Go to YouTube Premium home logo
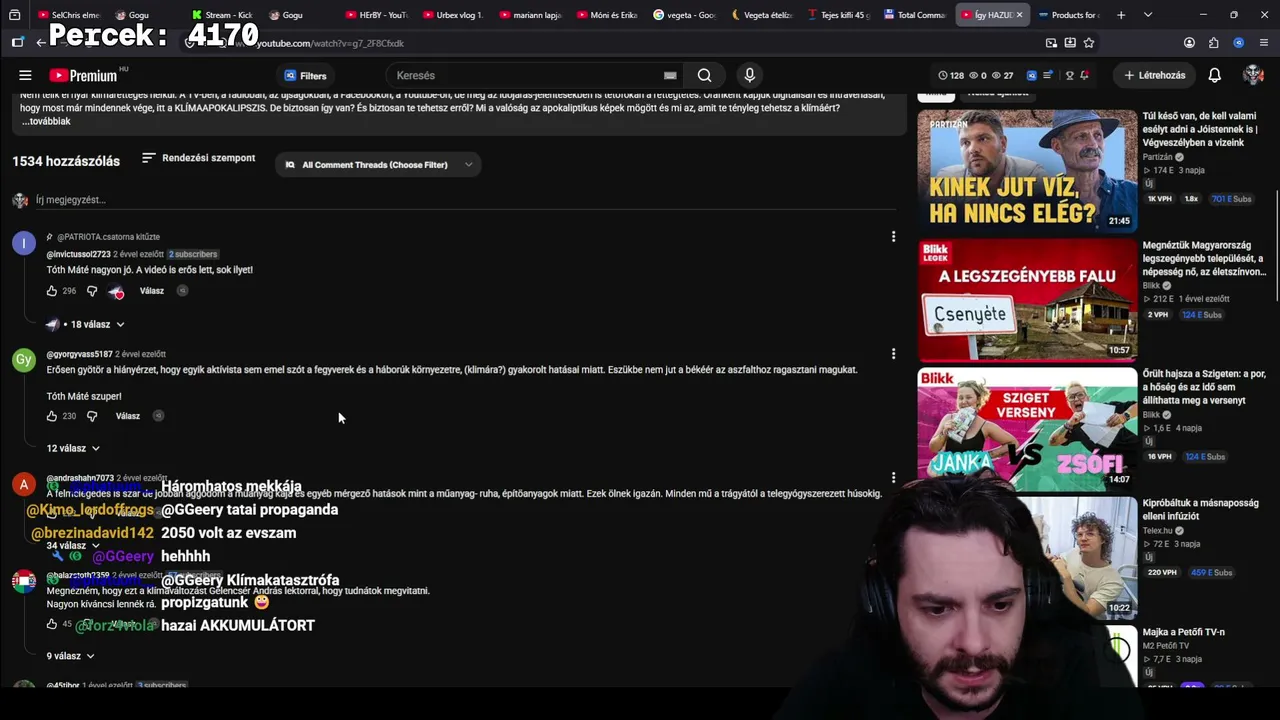Image resolution: width=1280 pixels, height=720 pixels. click(83, 75)
